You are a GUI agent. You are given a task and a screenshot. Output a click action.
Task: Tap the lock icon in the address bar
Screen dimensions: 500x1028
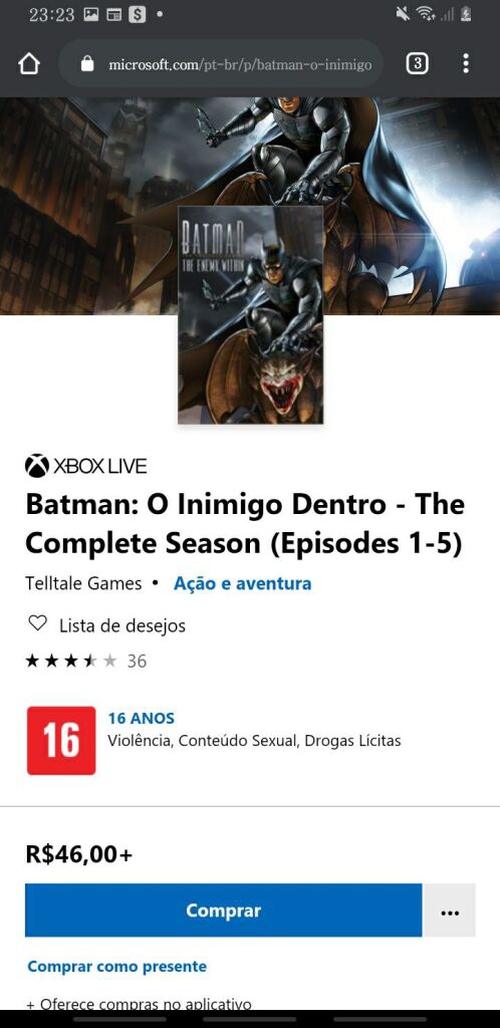click(87, 64)
